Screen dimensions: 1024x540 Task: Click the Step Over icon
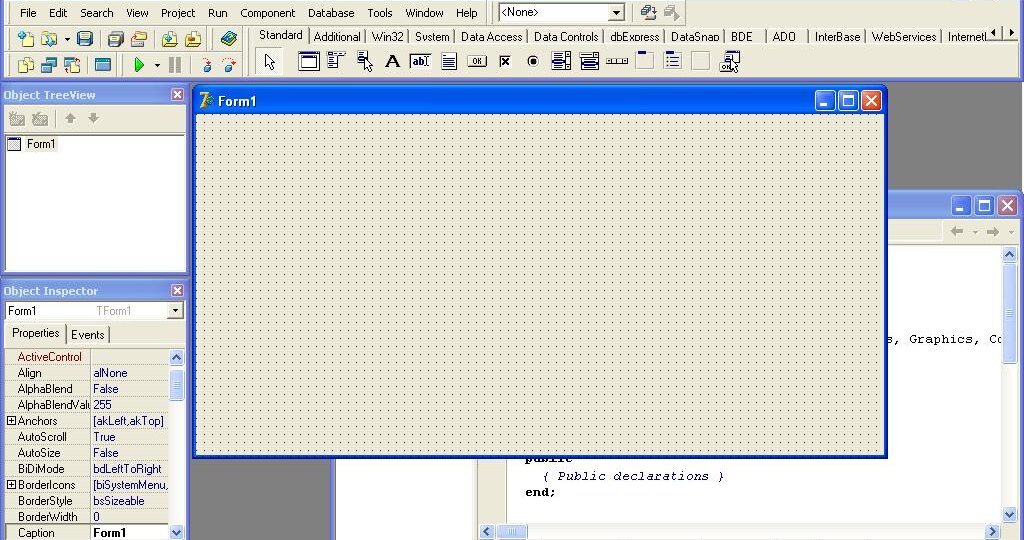[x=229, y=65]
